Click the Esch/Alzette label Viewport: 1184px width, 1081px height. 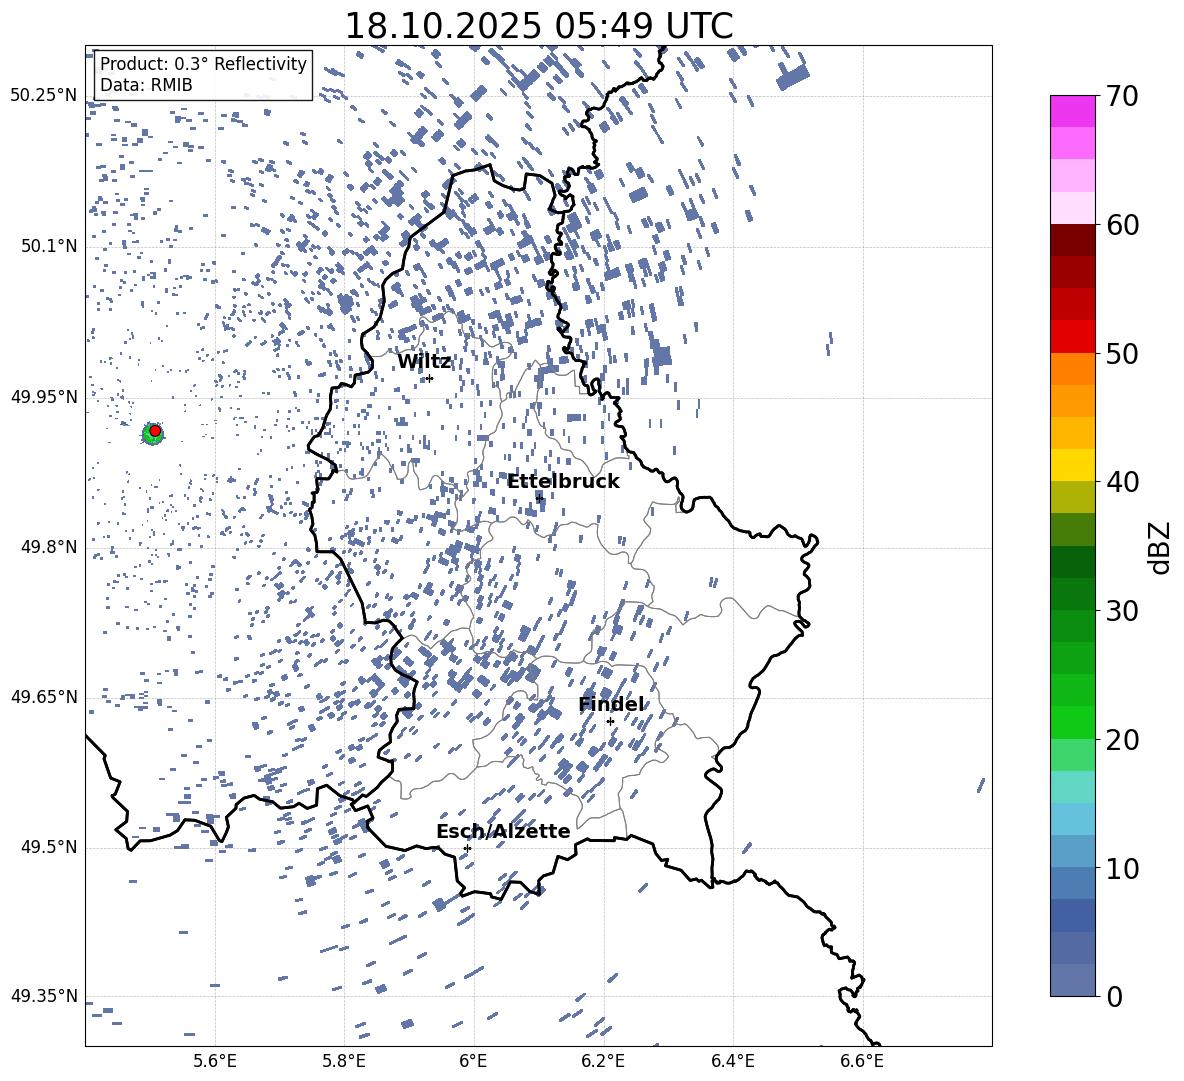coord(503,831)
